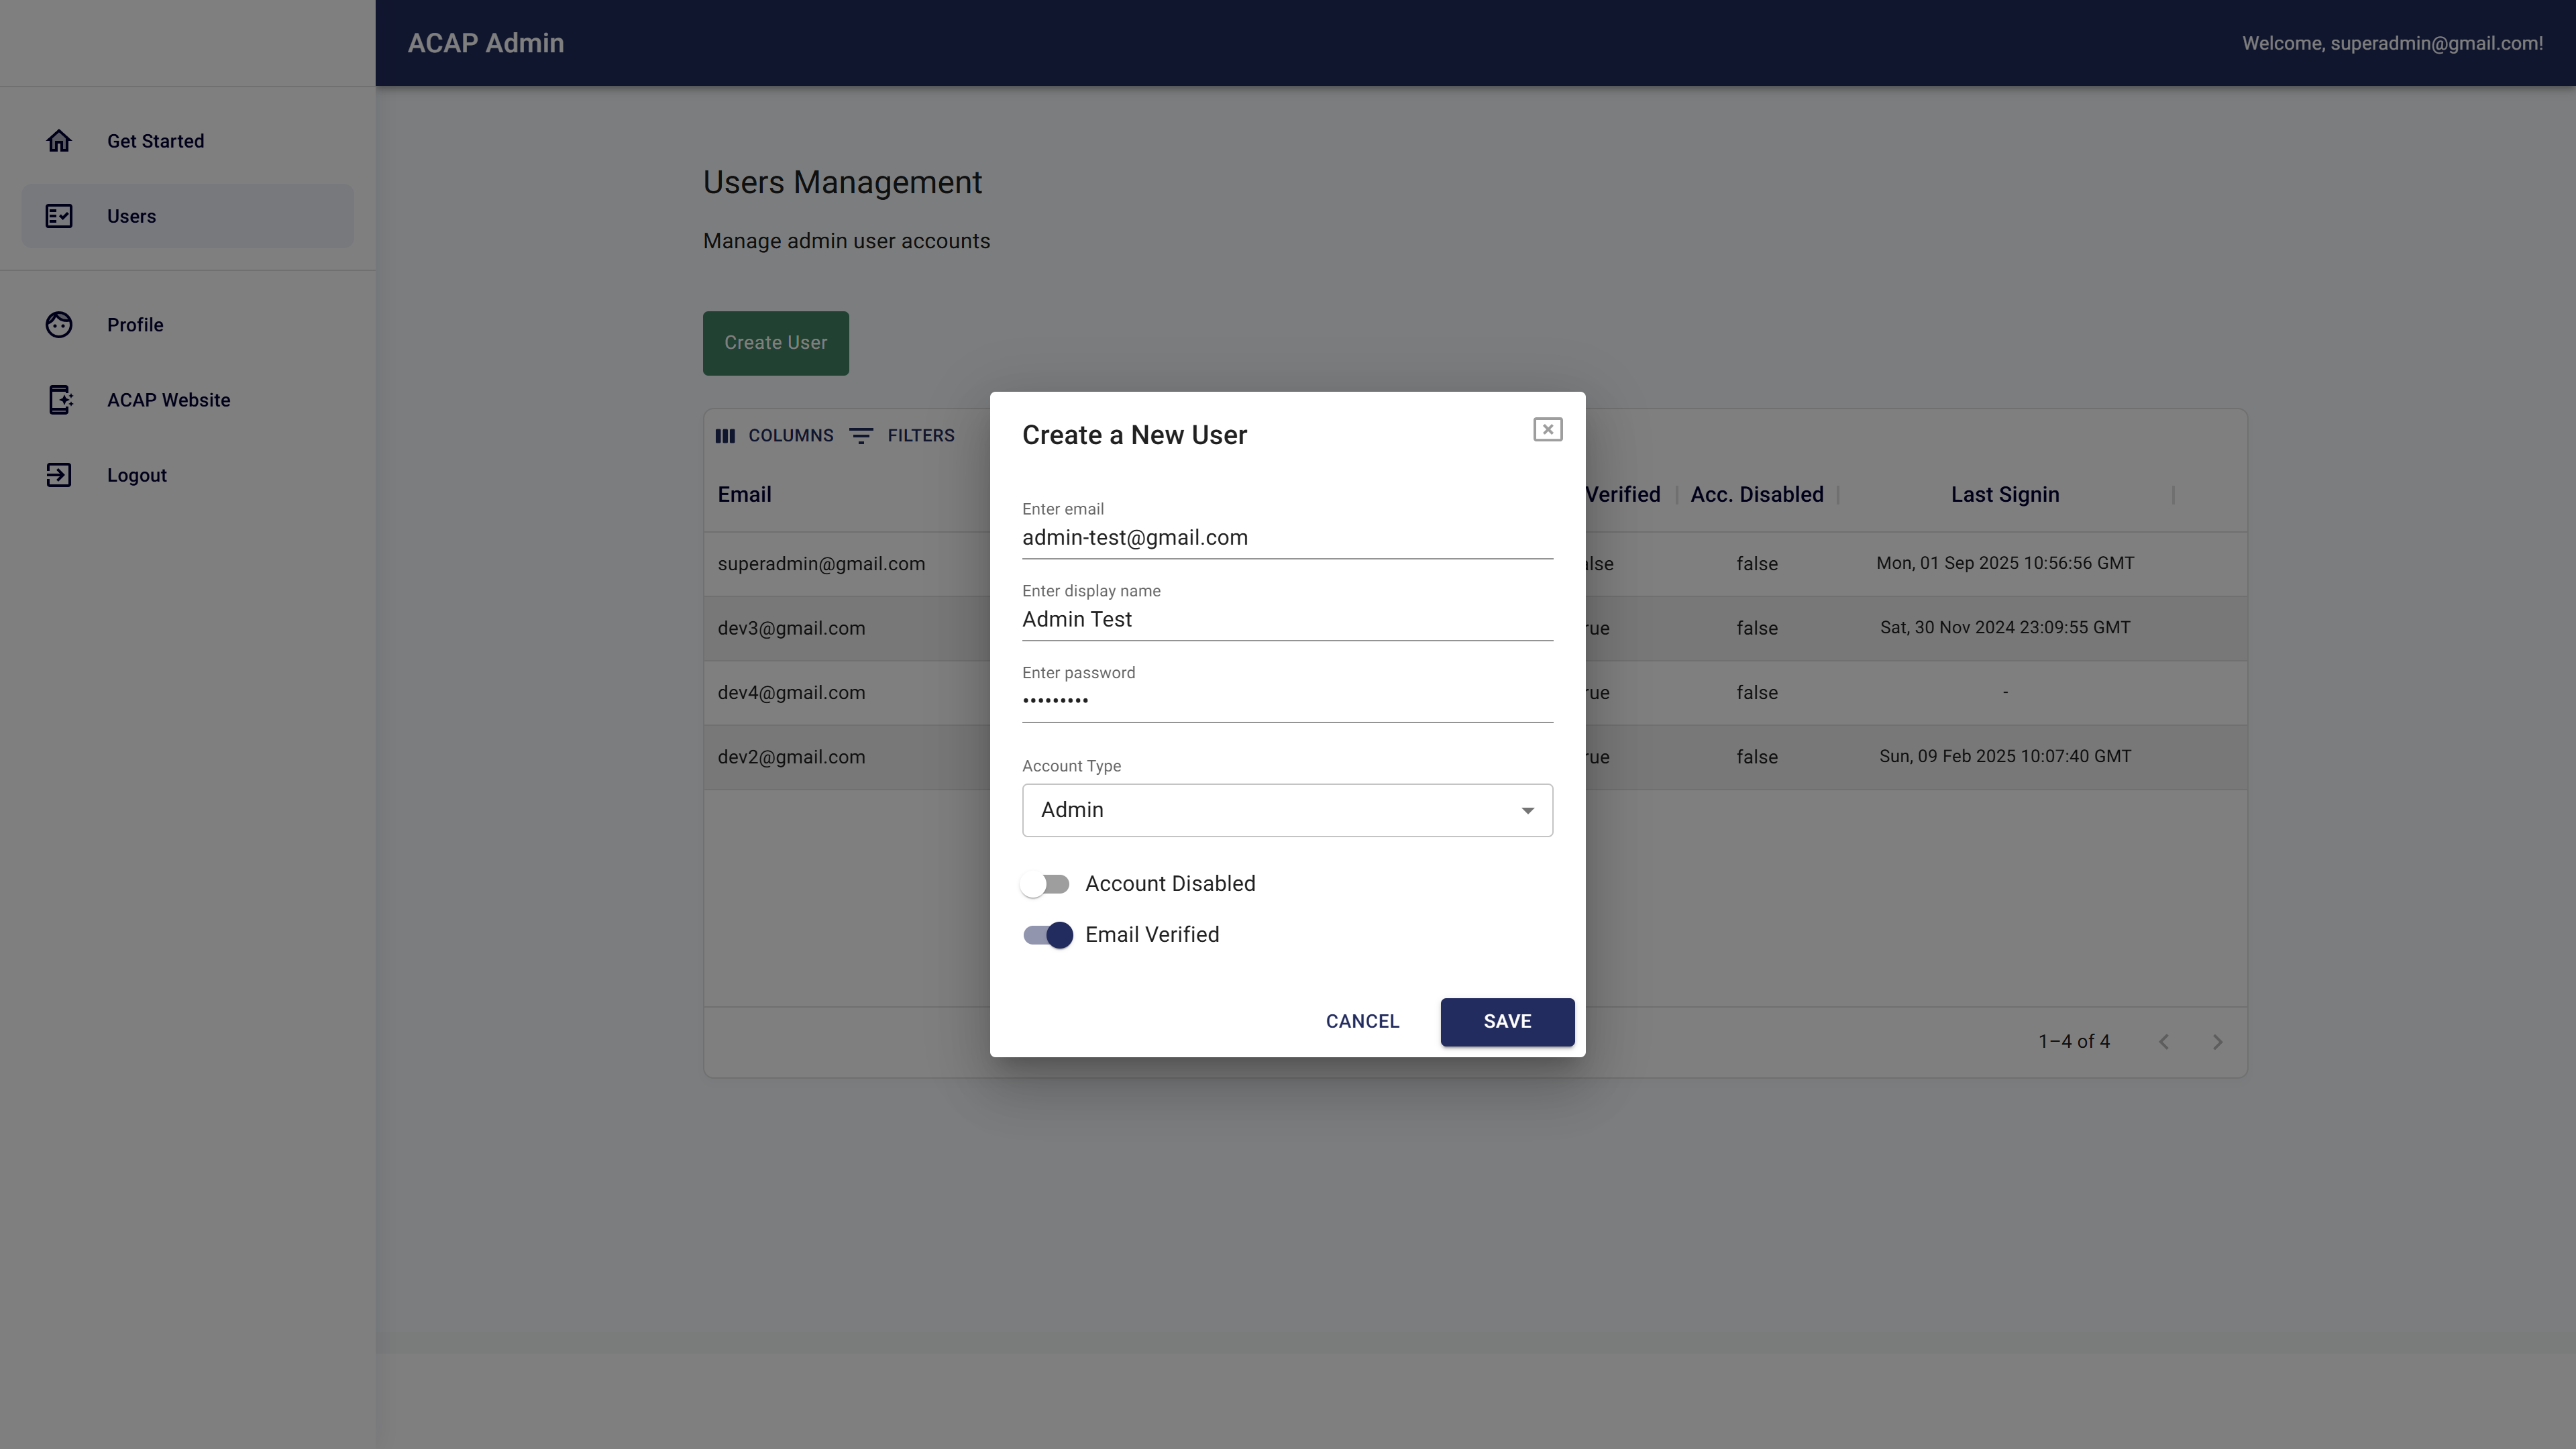This screenshot has height=1449, width=2576.
Task: Close the Create a New User dialog
Action: coord(1547,430)
